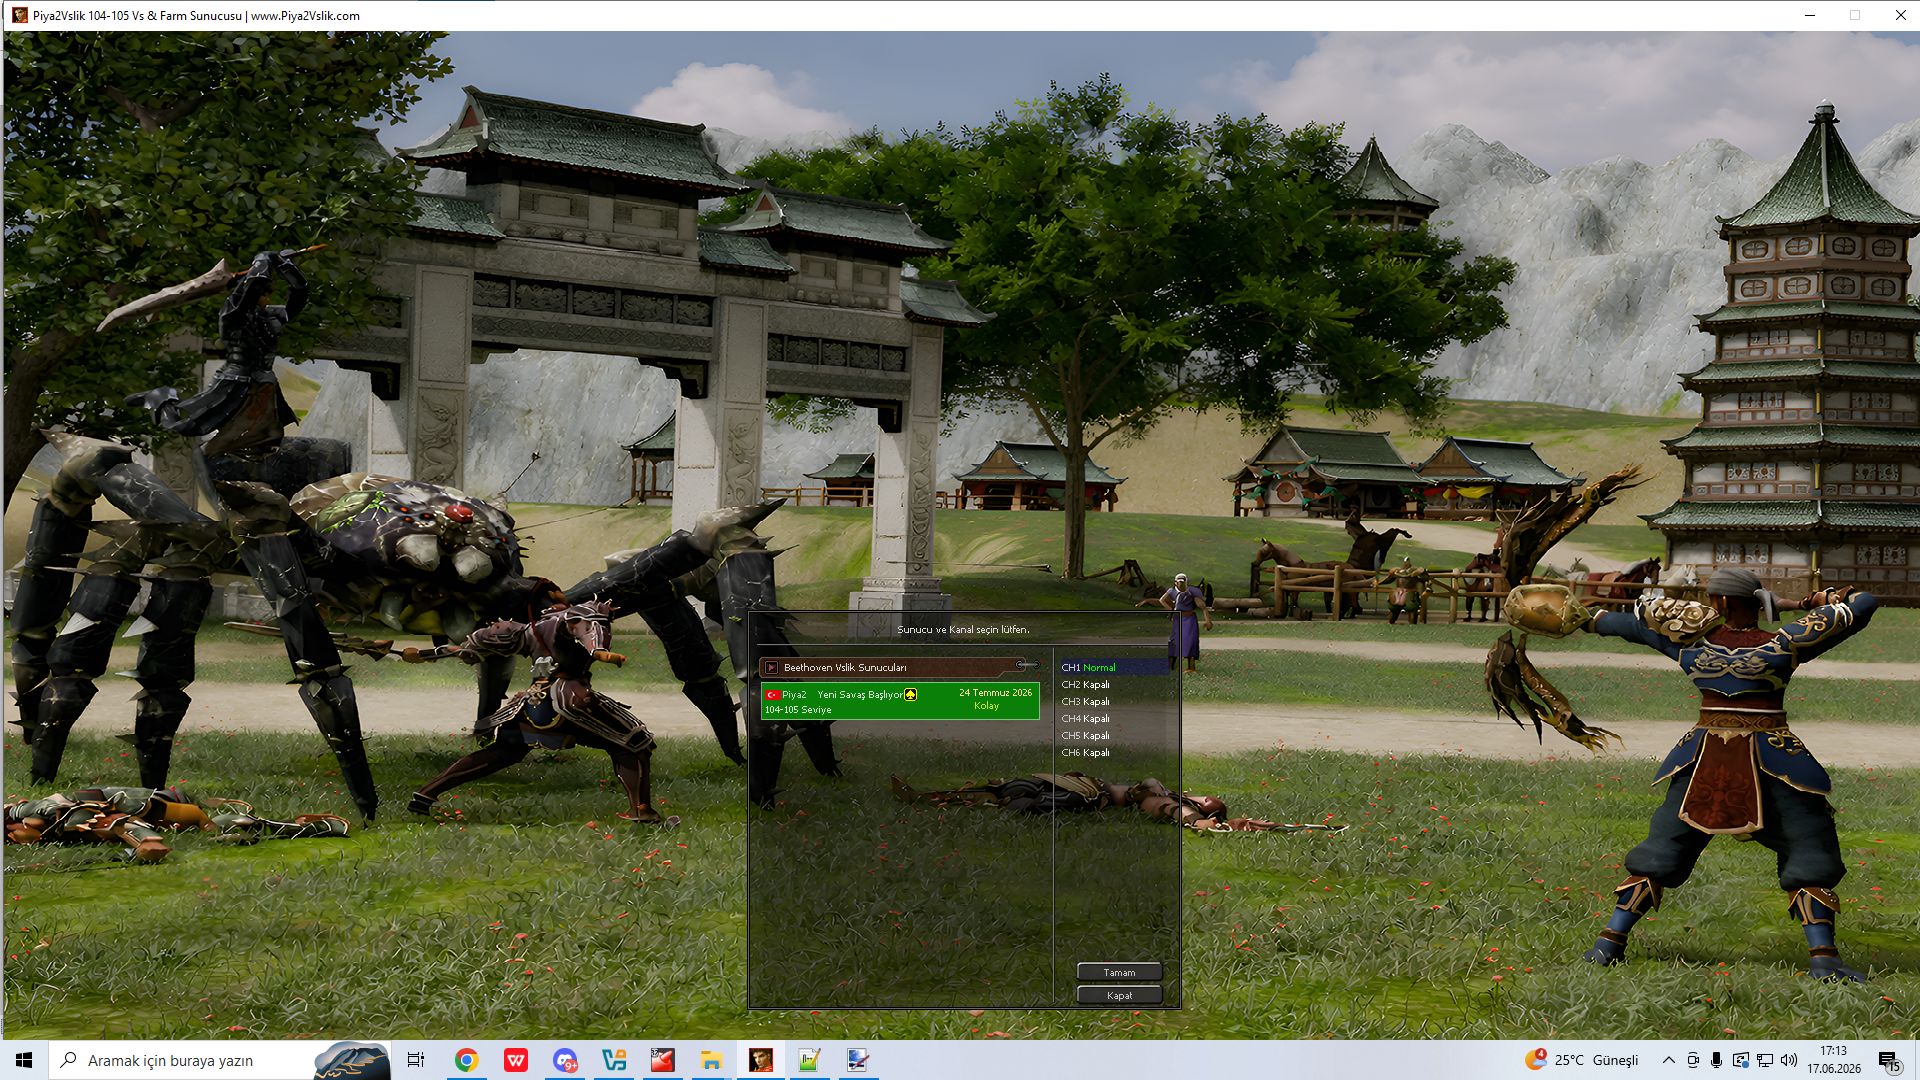Click the microphone tray icon
The image size is (1920, 1080).
pyautogui.click(x=1716, y=1060)
